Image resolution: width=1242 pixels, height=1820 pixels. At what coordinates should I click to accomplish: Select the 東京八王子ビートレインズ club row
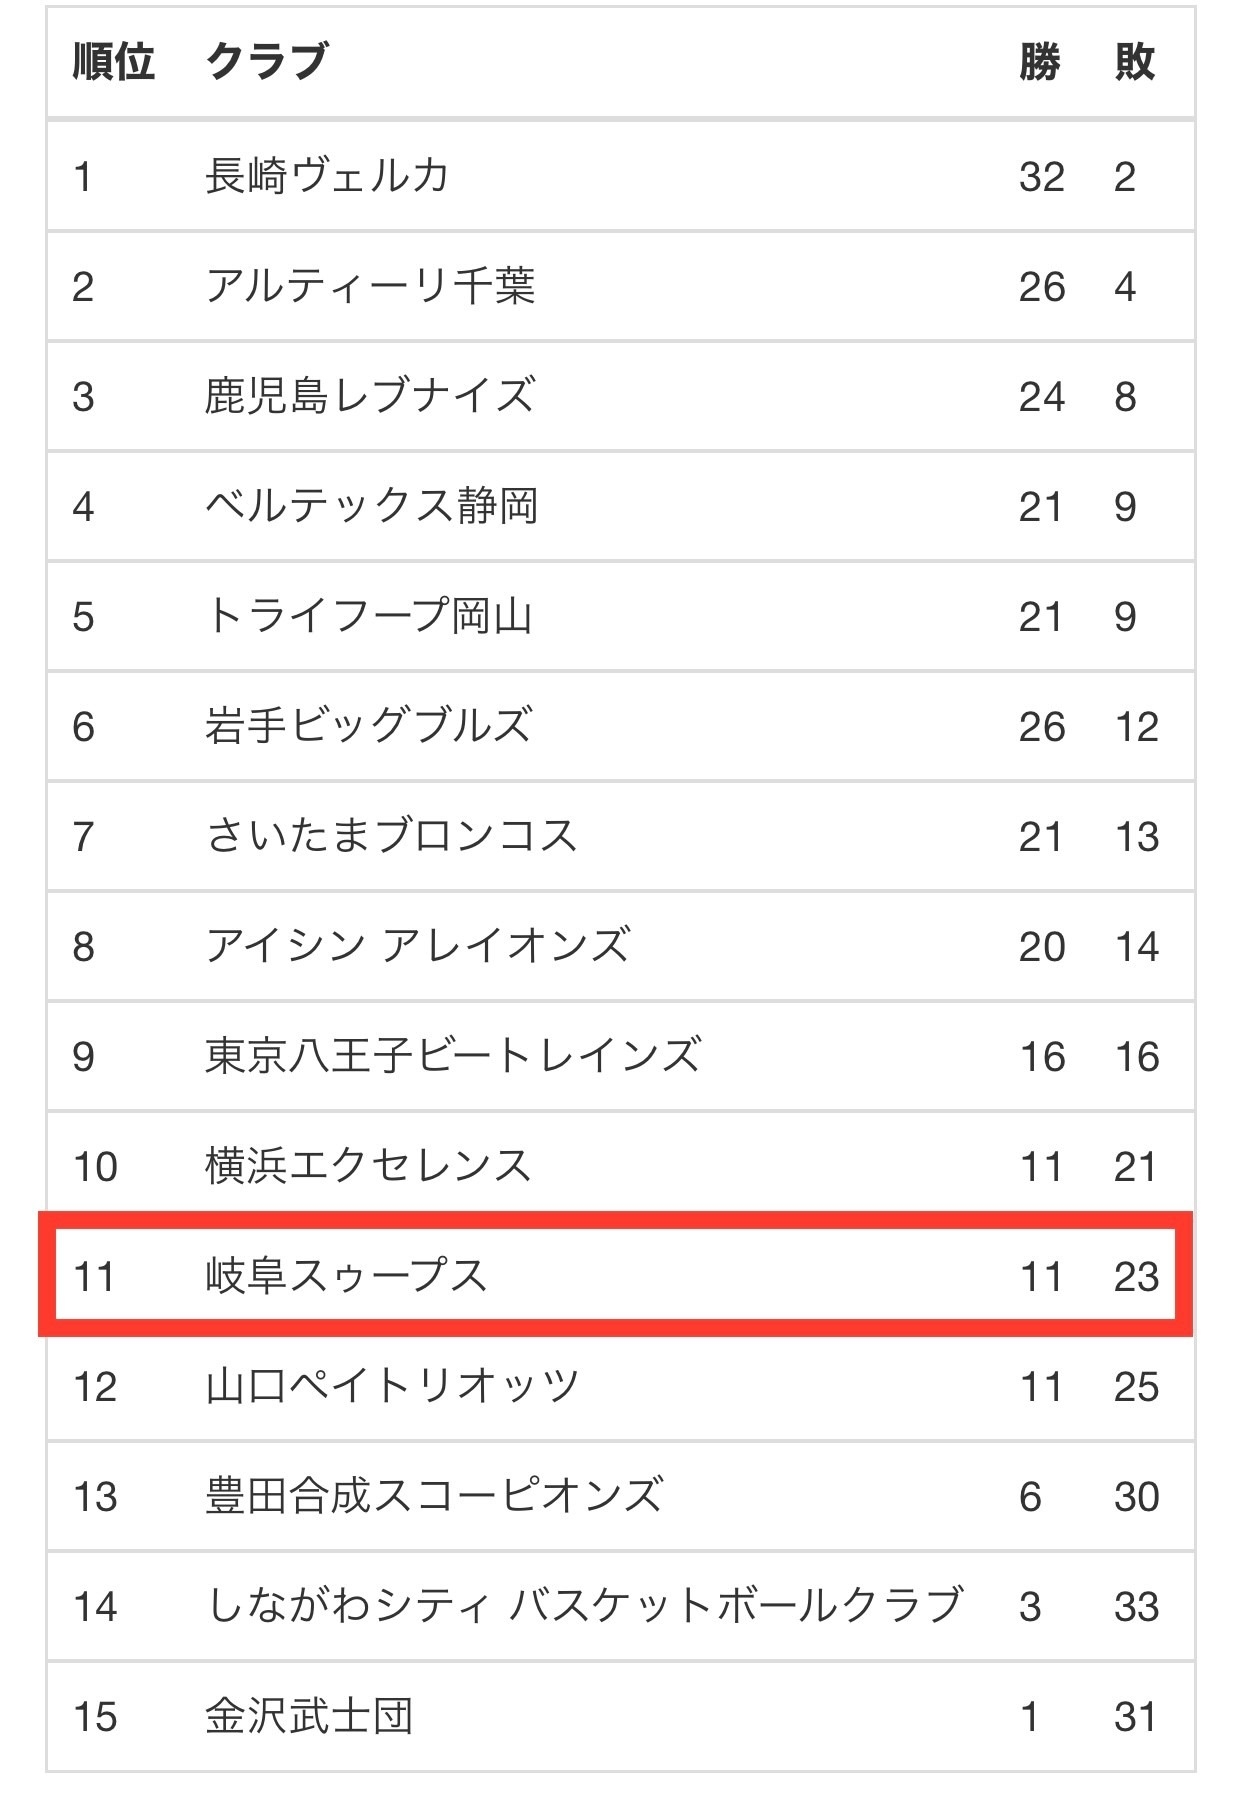point(620,1057)
